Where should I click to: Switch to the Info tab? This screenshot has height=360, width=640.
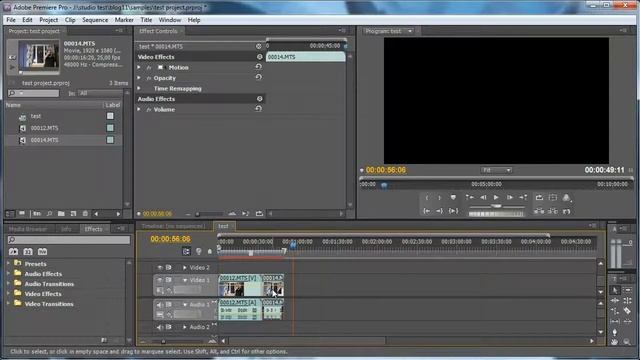[x=66, y=229]
